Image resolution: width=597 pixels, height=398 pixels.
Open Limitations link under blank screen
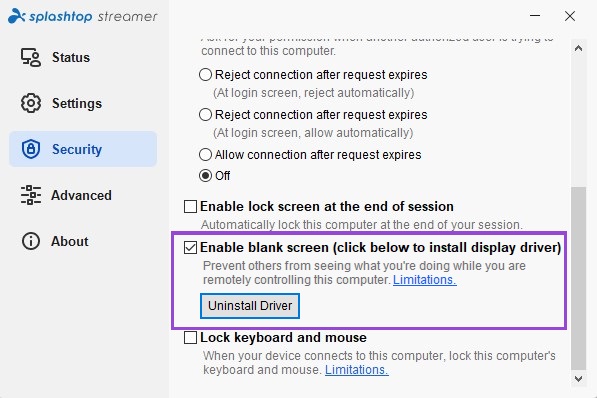point(425,280)
